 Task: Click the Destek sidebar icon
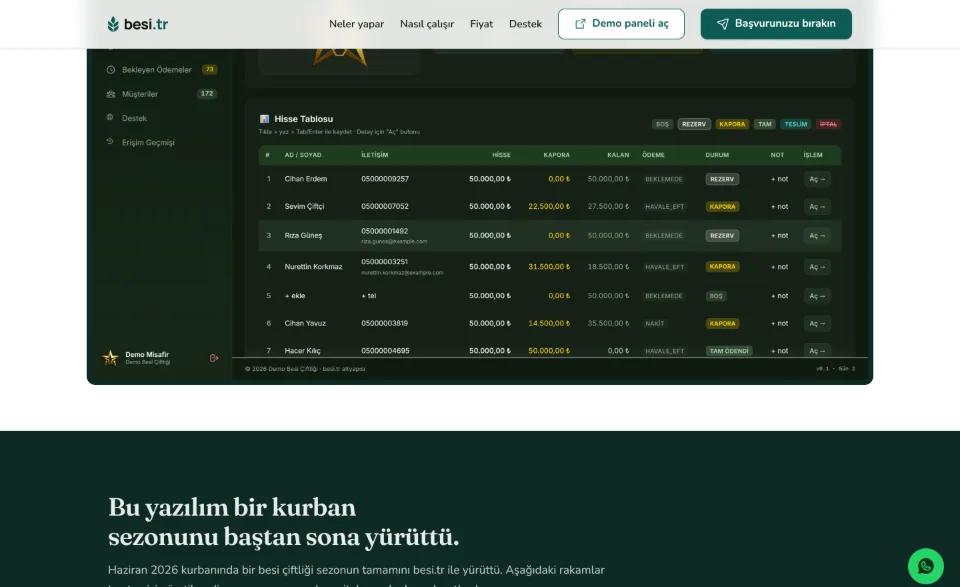[x=110, y=118]
